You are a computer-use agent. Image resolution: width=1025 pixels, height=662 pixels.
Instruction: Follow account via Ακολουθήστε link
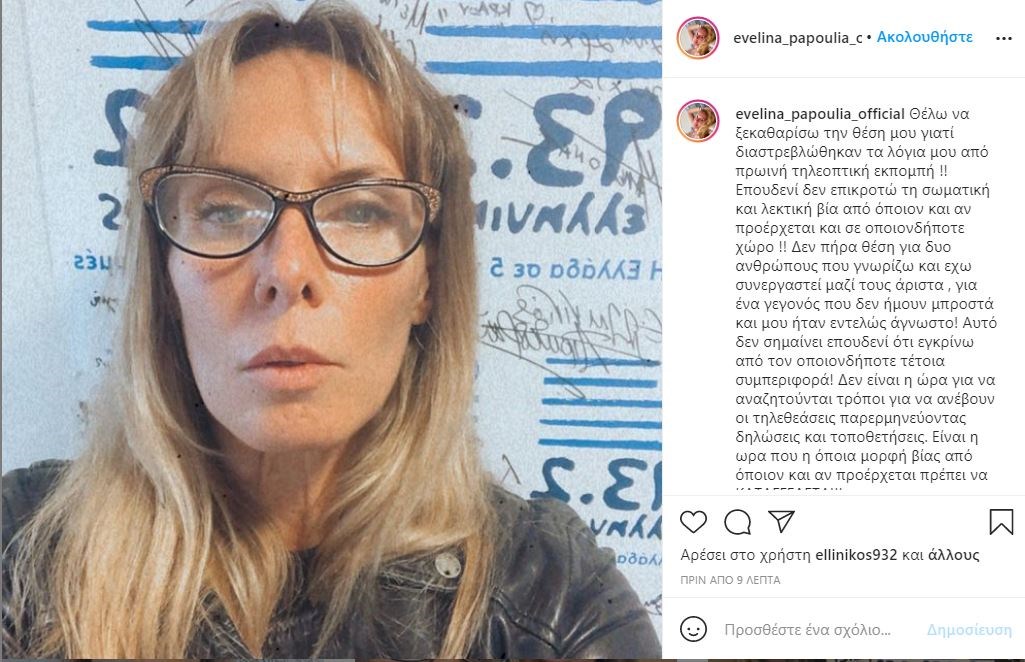(x=924, y=37)
